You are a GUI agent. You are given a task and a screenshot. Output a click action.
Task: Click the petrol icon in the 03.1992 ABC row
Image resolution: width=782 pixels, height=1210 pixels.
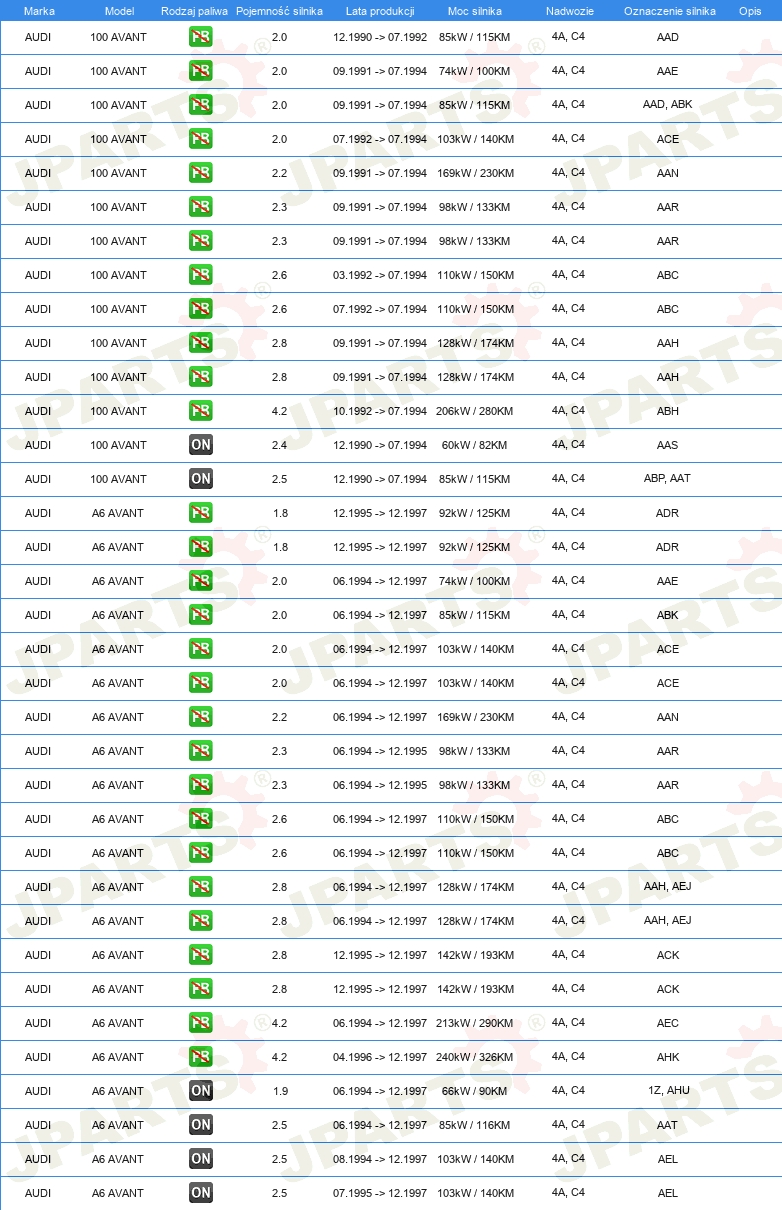click(x=201, y=275)
